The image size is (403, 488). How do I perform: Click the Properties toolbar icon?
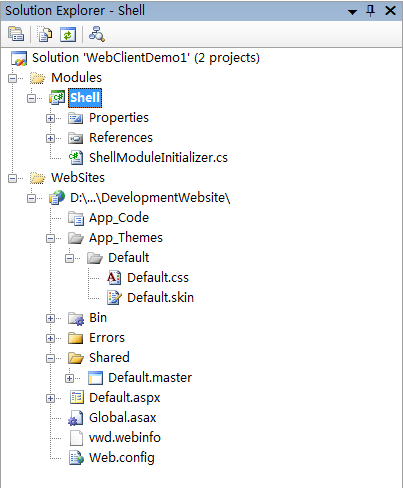click(x=16, y=35)
